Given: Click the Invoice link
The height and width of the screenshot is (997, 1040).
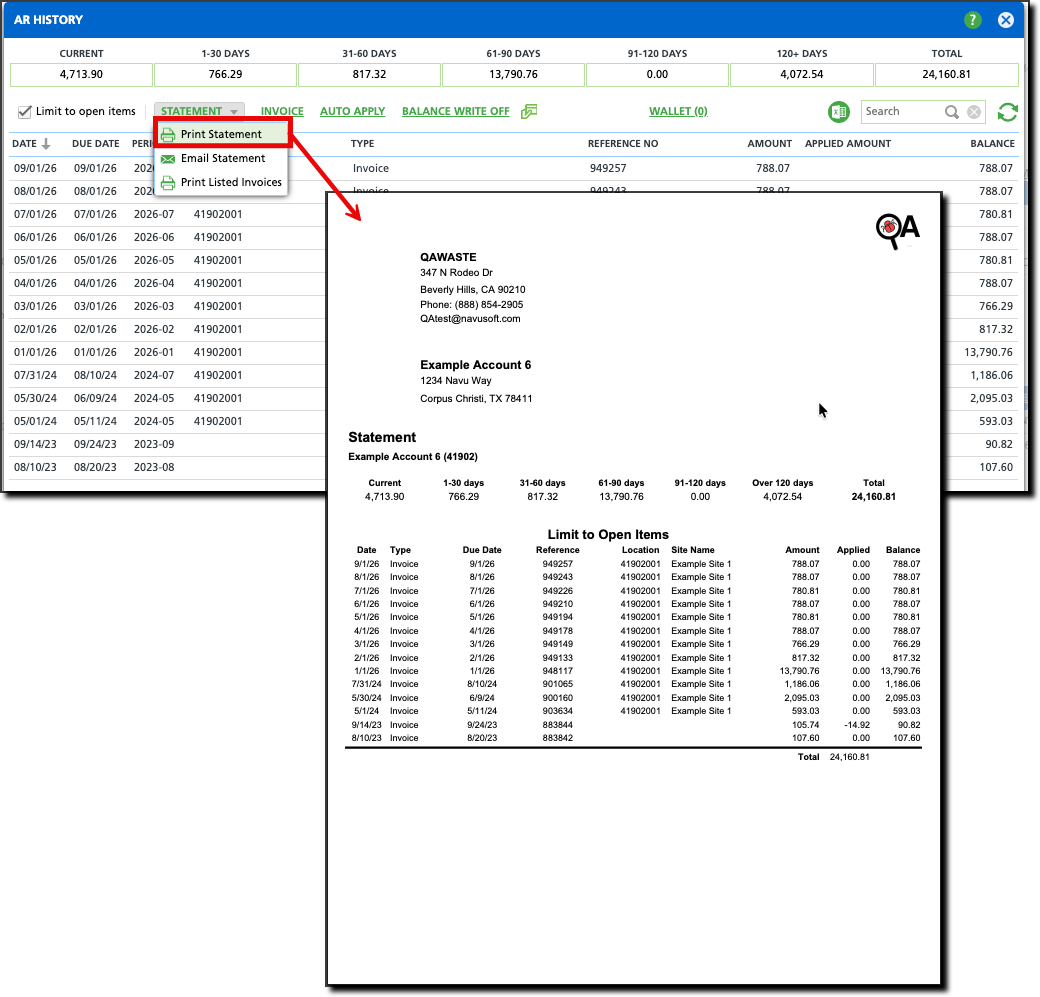Looking at the screenshot, I should point(282,111).
